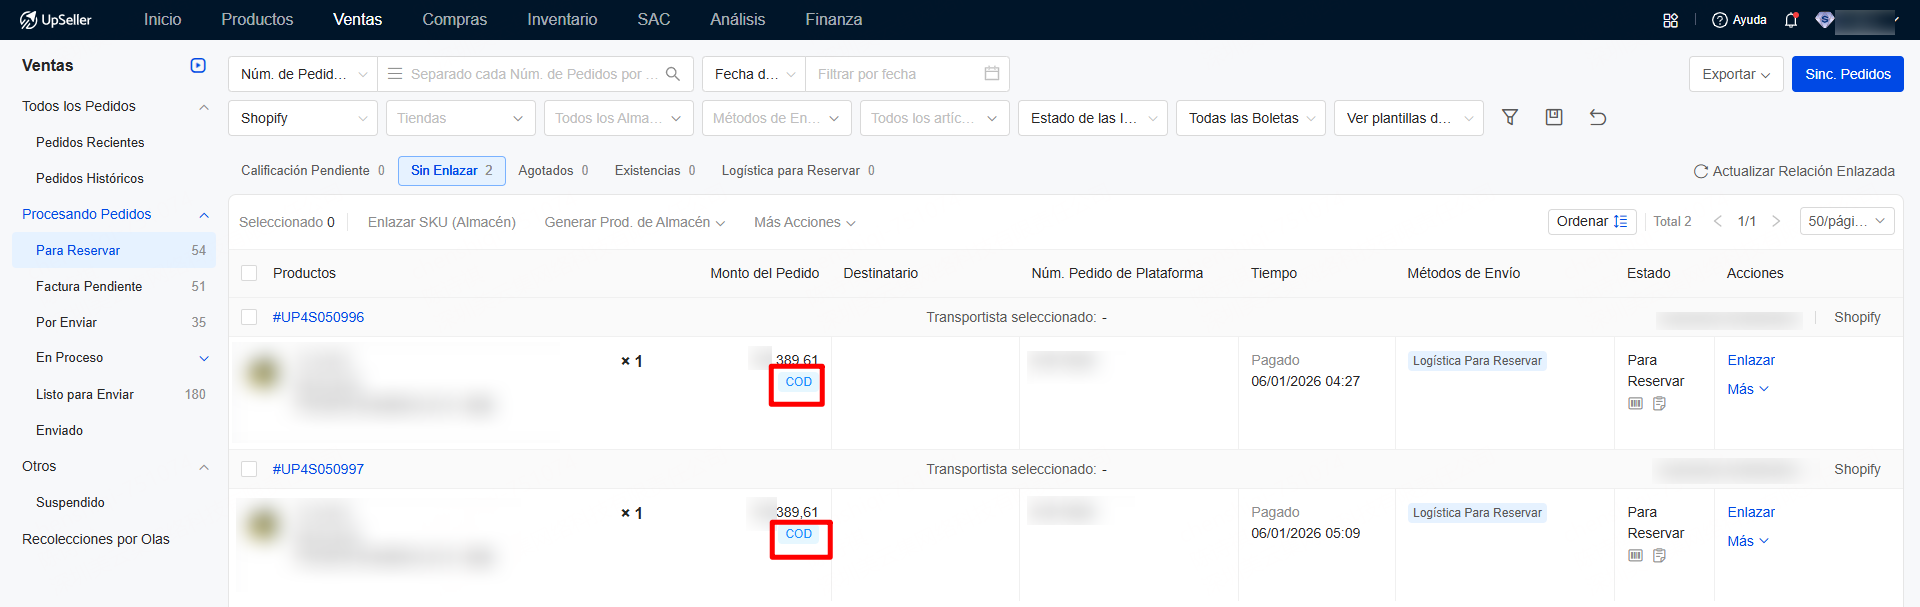This screenshot has width=1920, height=607.
Task: Open the notifications bell
Action: point(1791,20)
